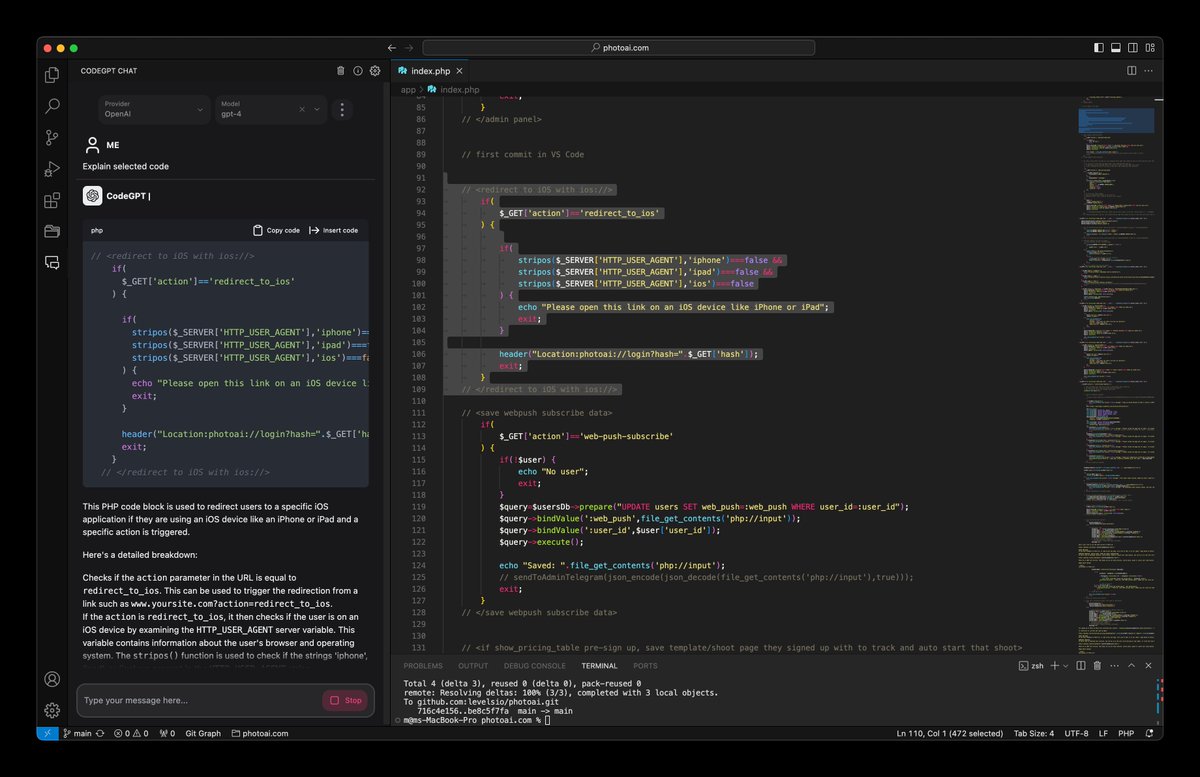Select the zsh terminal label
This screenshot has width=1200, height=777.
[1031, 665]
